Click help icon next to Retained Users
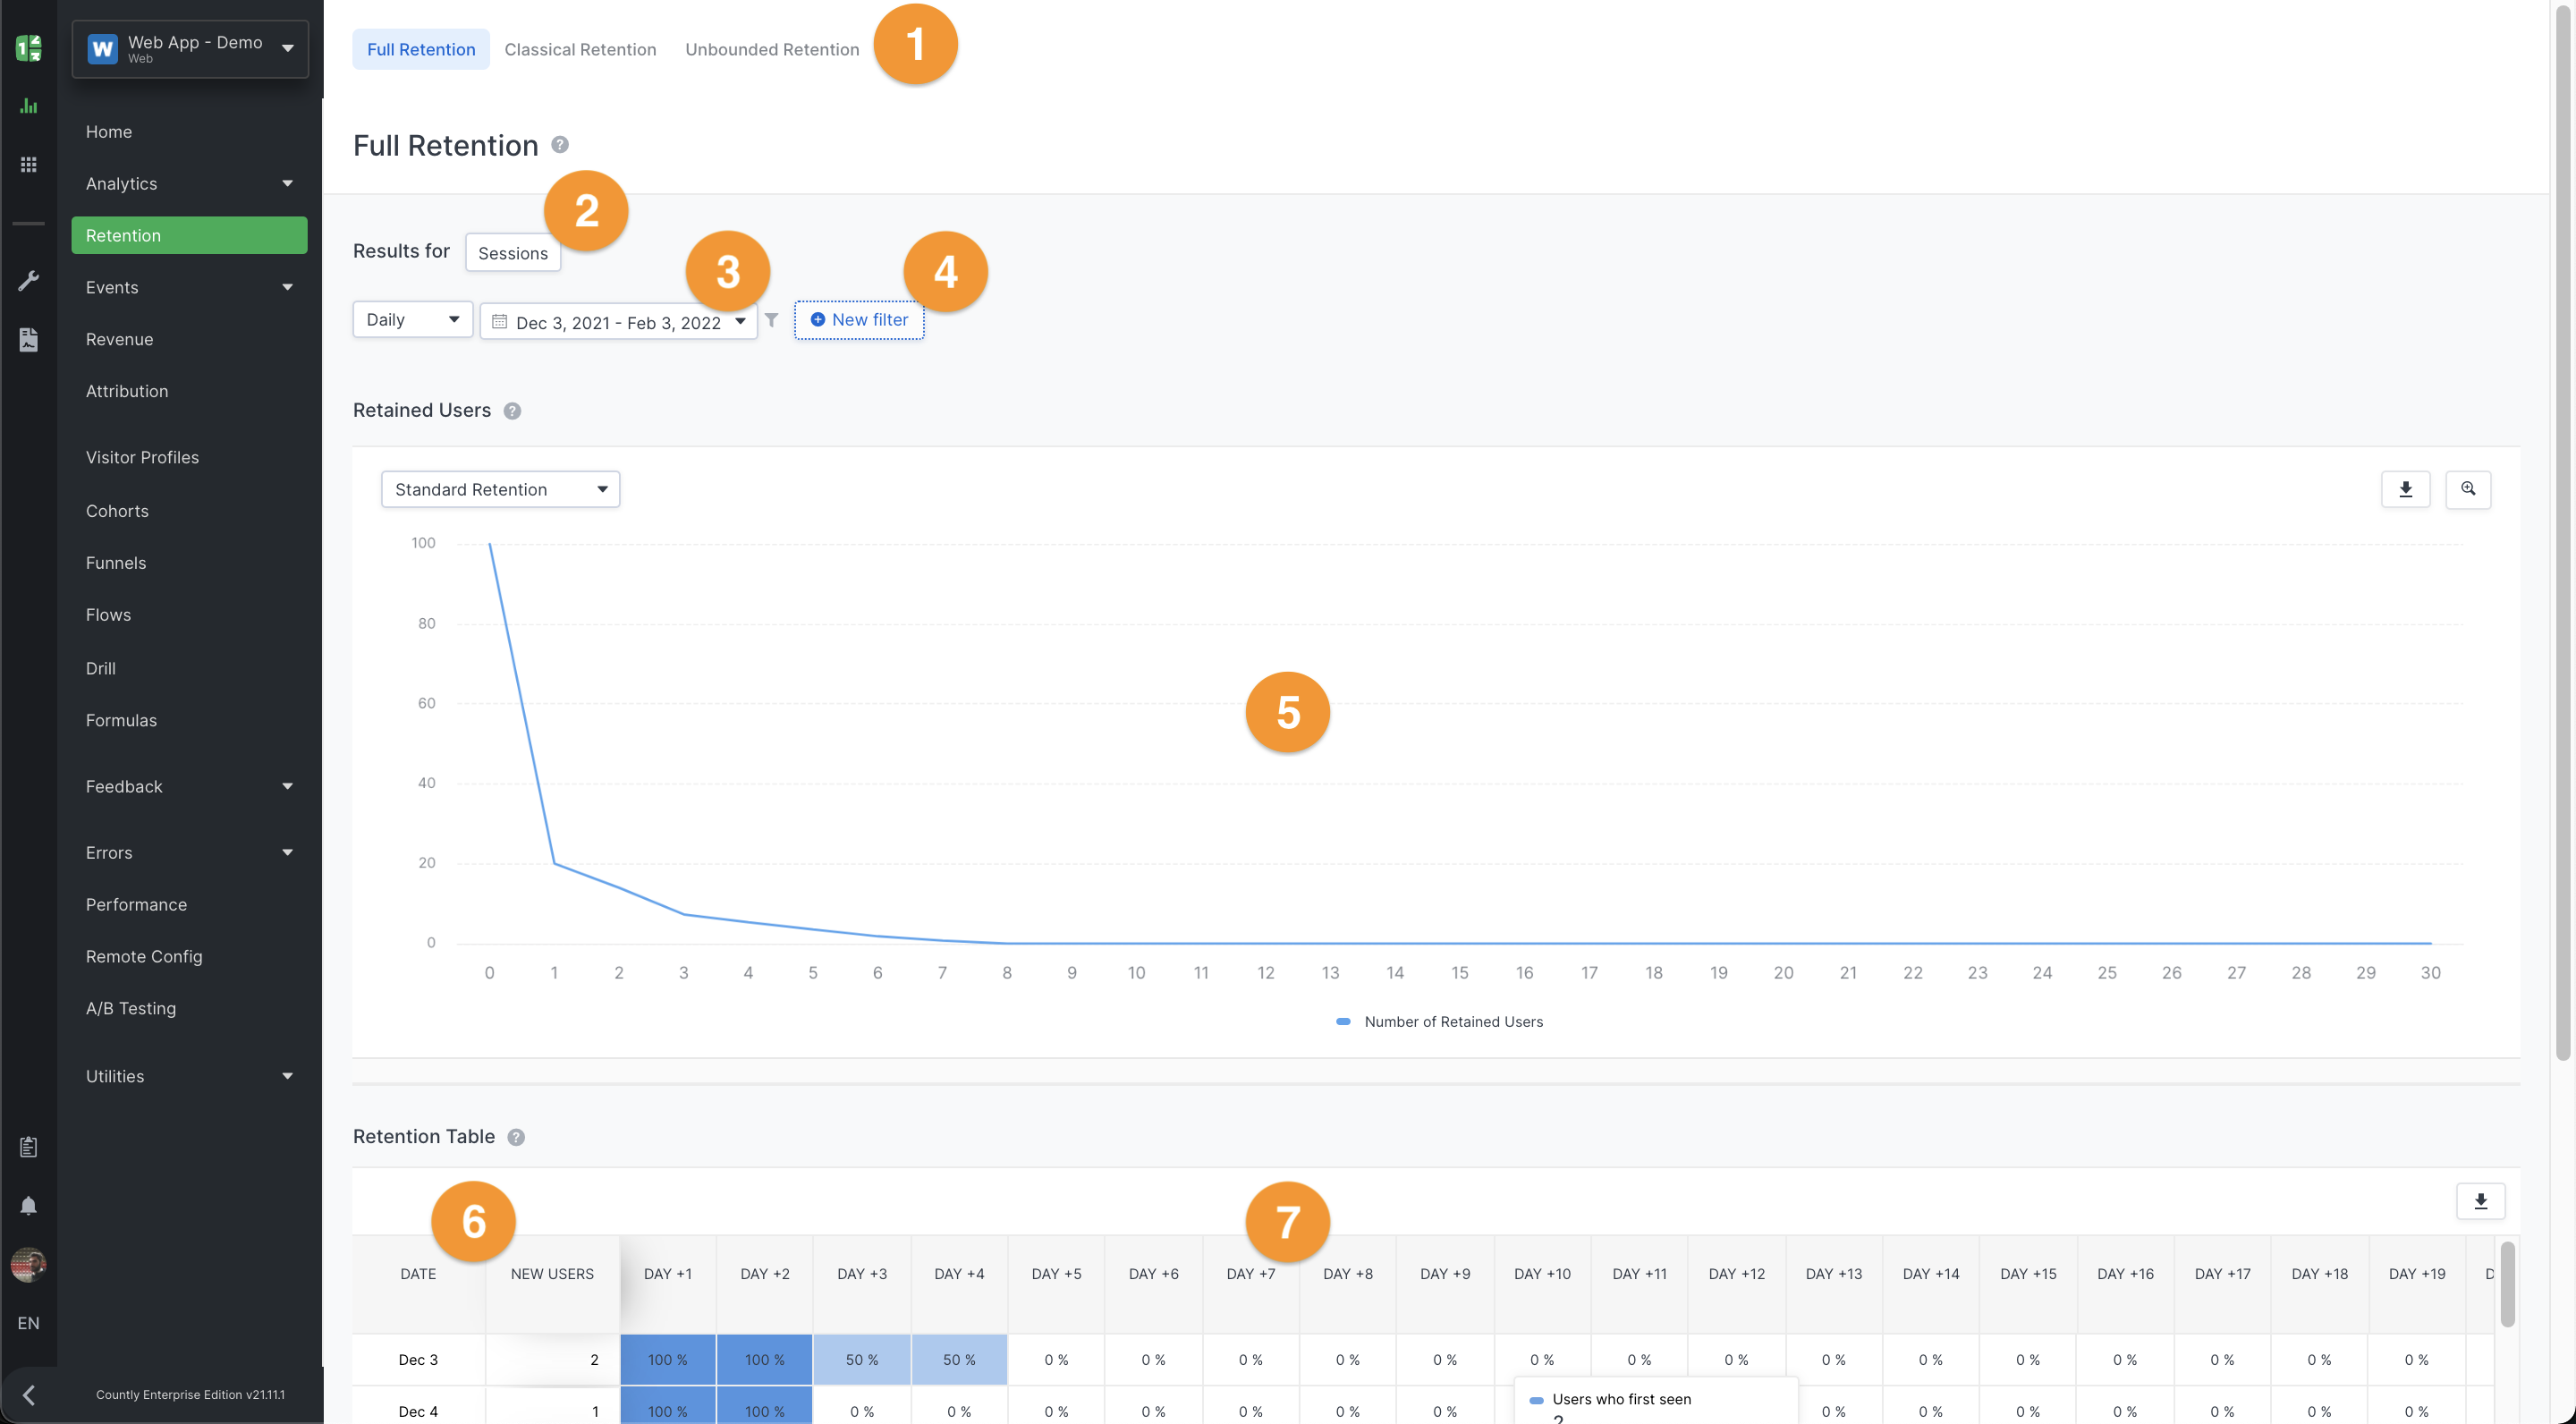2576x1424 pixels. pos(512,411)
